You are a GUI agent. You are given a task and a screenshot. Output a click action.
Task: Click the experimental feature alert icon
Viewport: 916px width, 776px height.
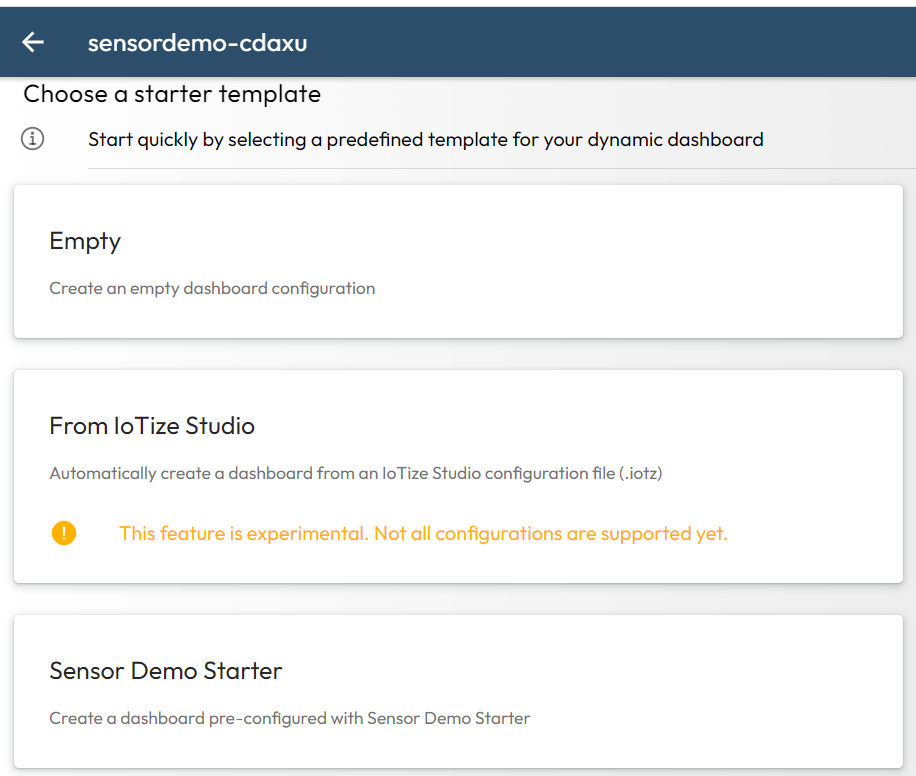[x=64, y=533]
